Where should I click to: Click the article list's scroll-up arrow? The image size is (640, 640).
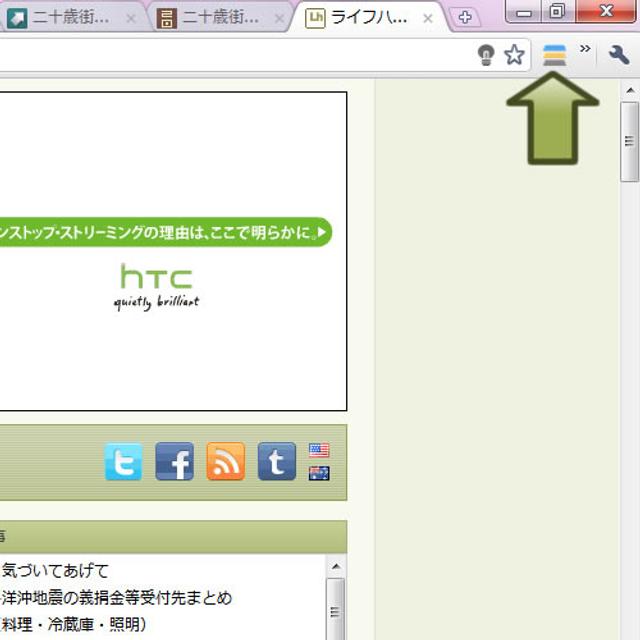336,567
